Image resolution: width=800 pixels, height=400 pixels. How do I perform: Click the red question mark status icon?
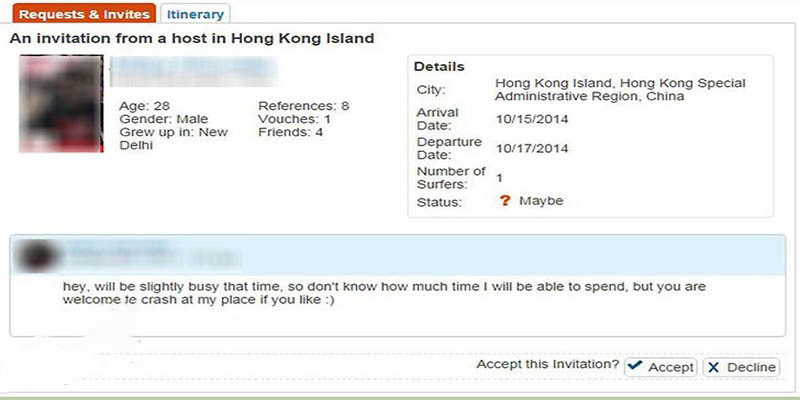[505, 201]
